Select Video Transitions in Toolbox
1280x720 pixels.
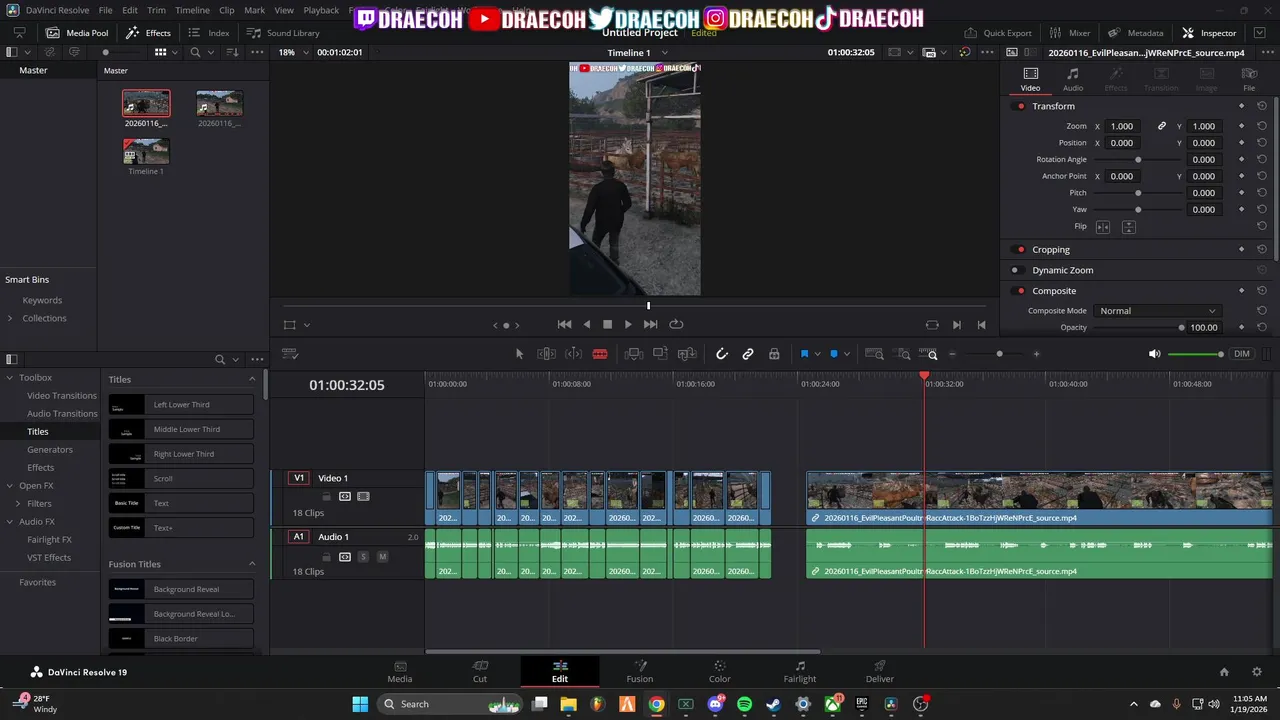click(62, 395)
